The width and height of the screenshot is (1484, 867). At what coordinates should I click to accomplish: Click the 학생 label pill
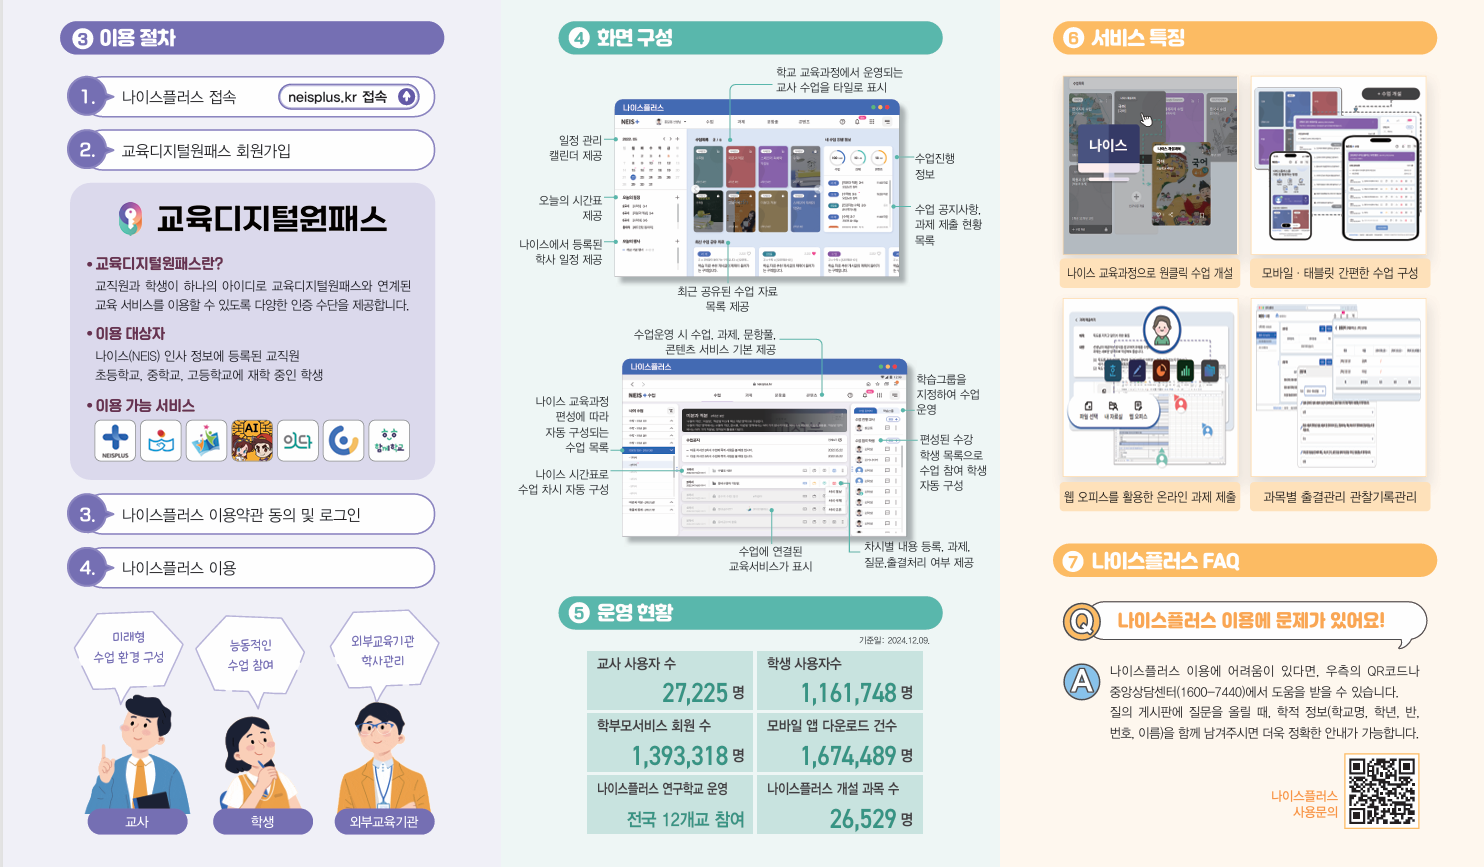pyautogui.click(x=262, y=821)
